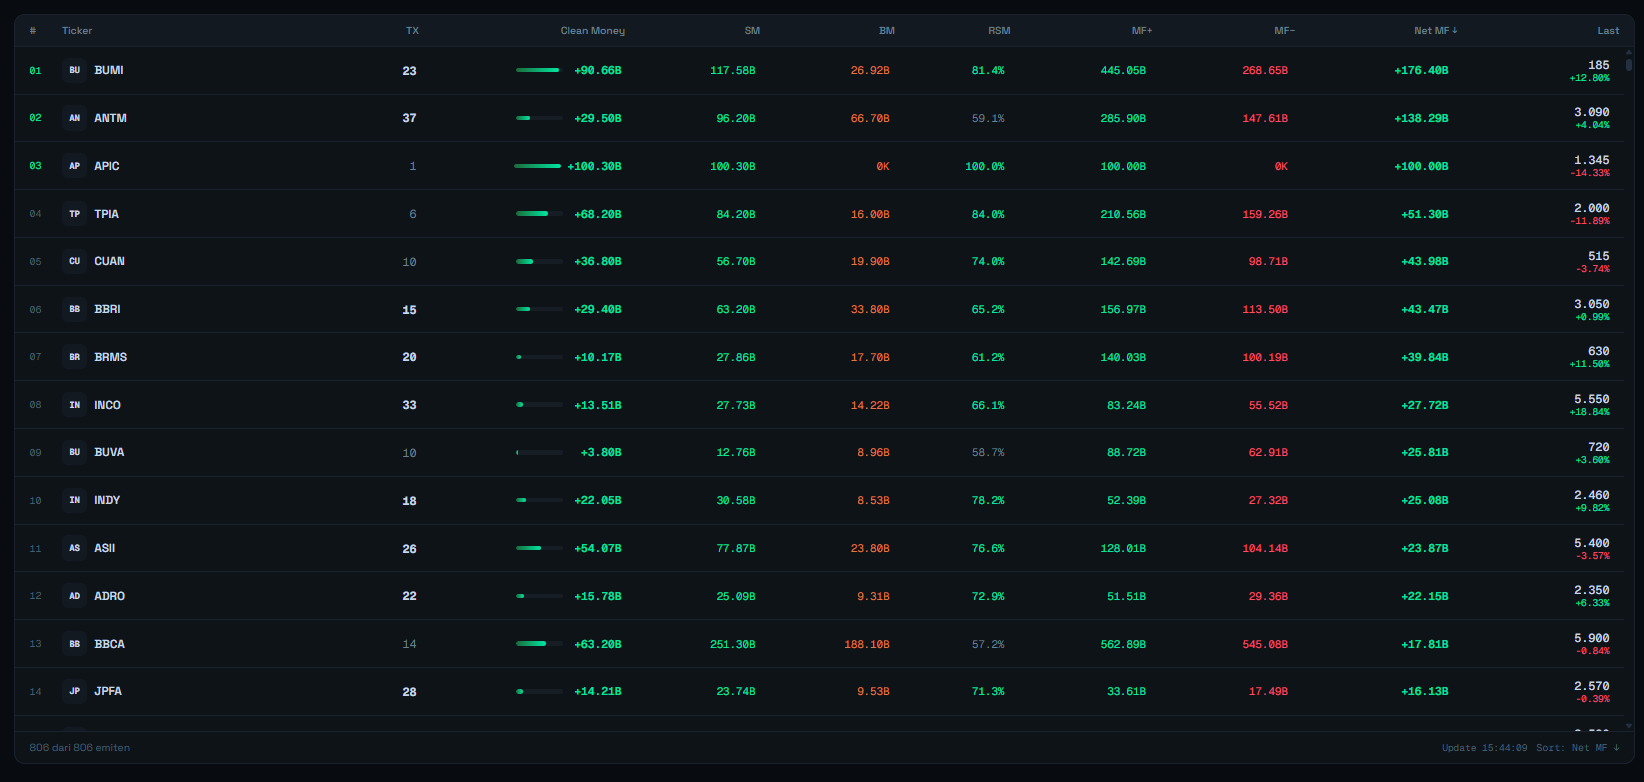Click CUAN MF+ value 142.69B
This screenshot has height=782, width=1644.
tap(1123, 261)
